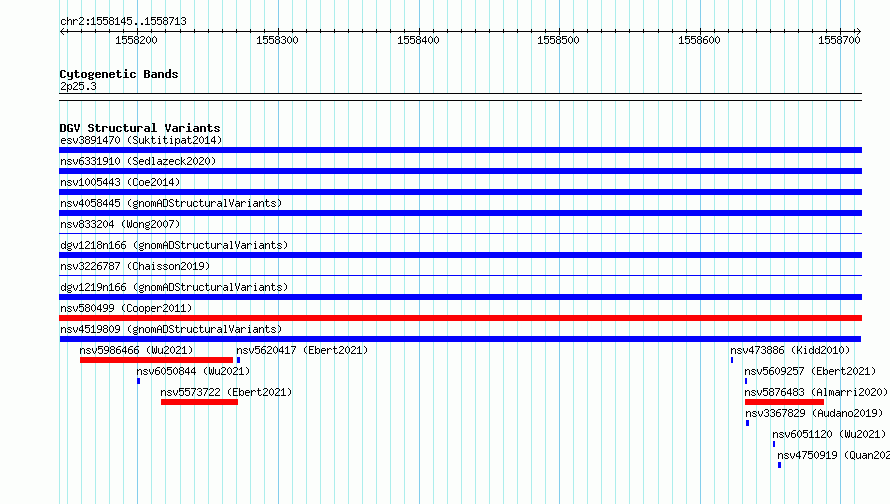Click the blue bar of nsv4058445
The height and width of the screenshot is (504, 890).
tap(460, 213)
